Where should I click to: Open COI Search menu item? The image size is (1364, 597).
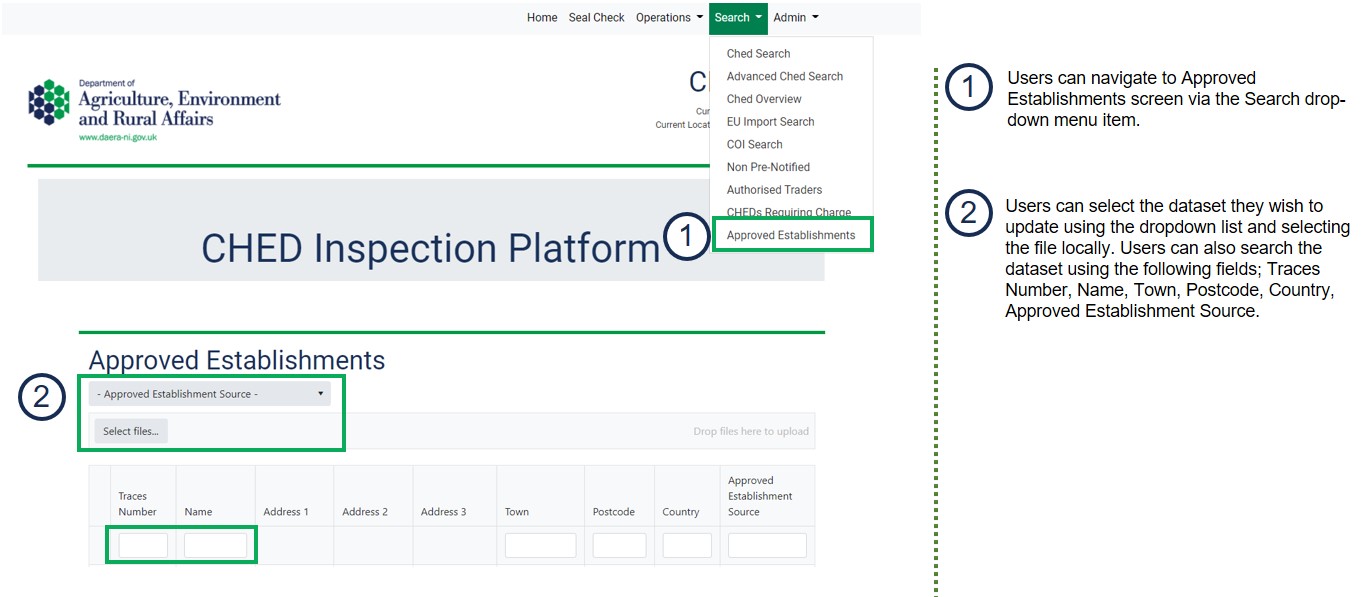click(x=754, y=145)
